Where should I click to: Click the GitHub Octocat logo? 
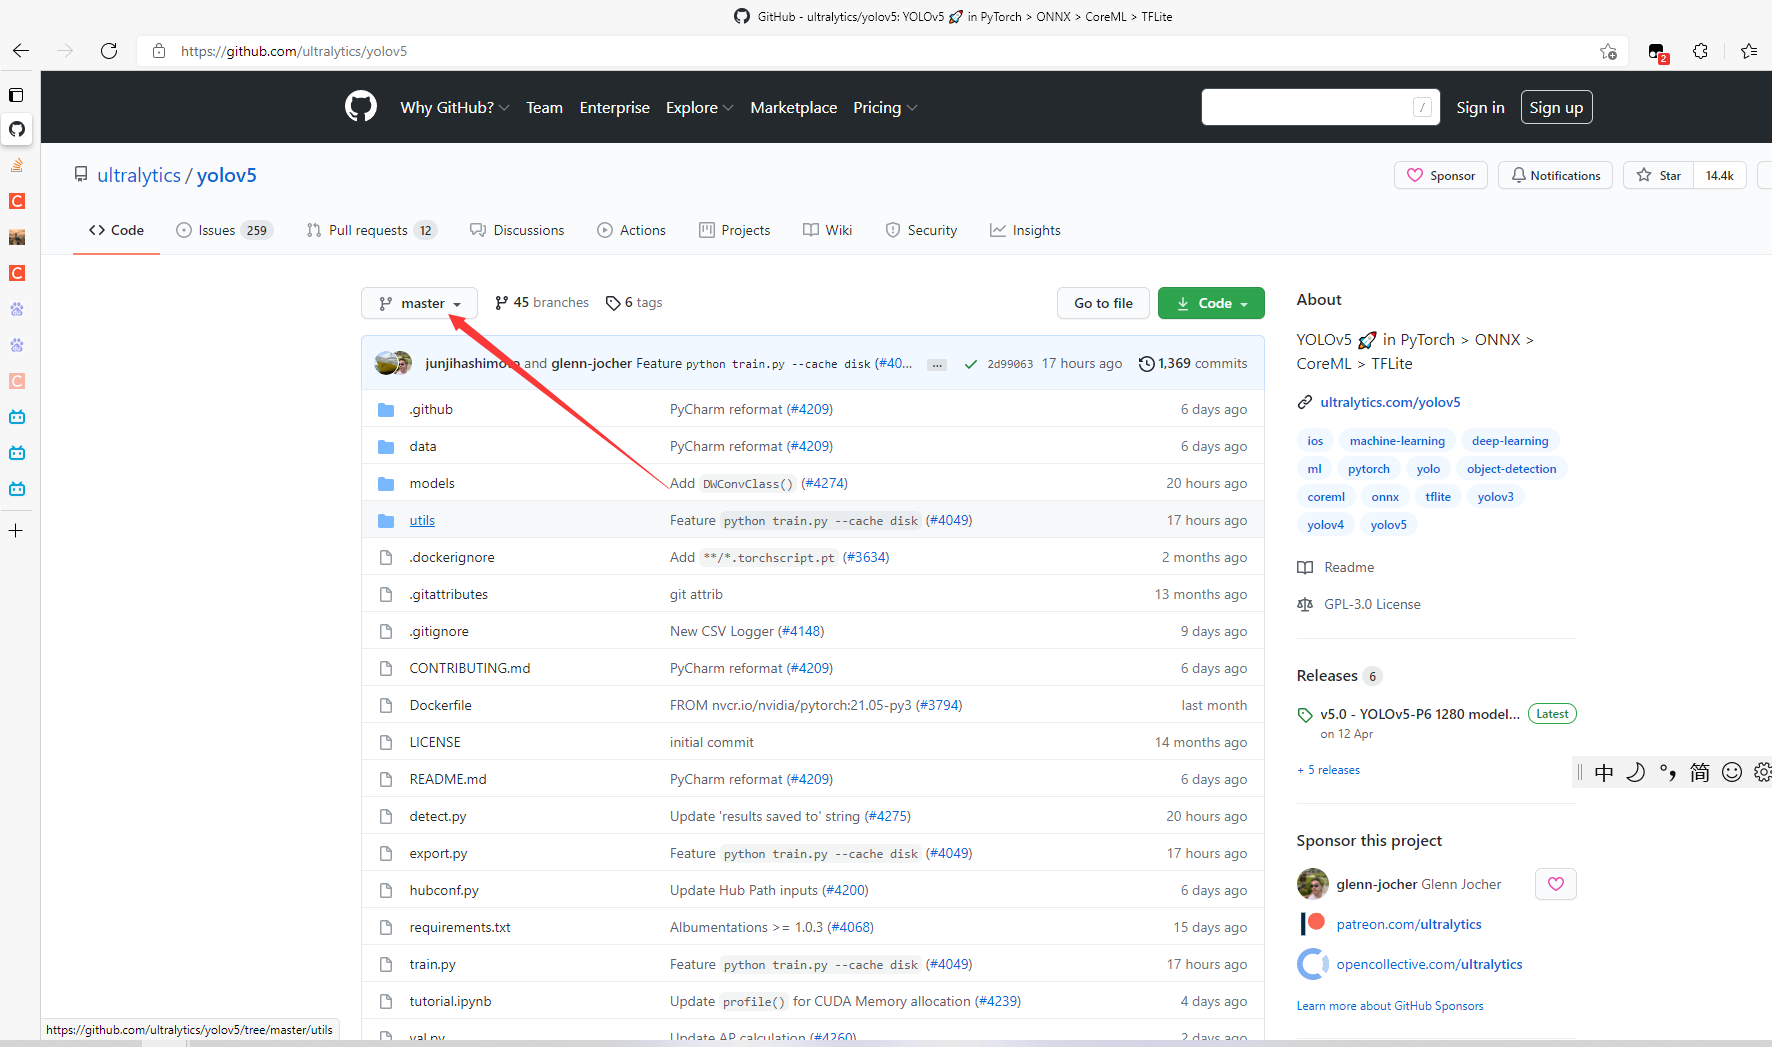click(361, 106)
